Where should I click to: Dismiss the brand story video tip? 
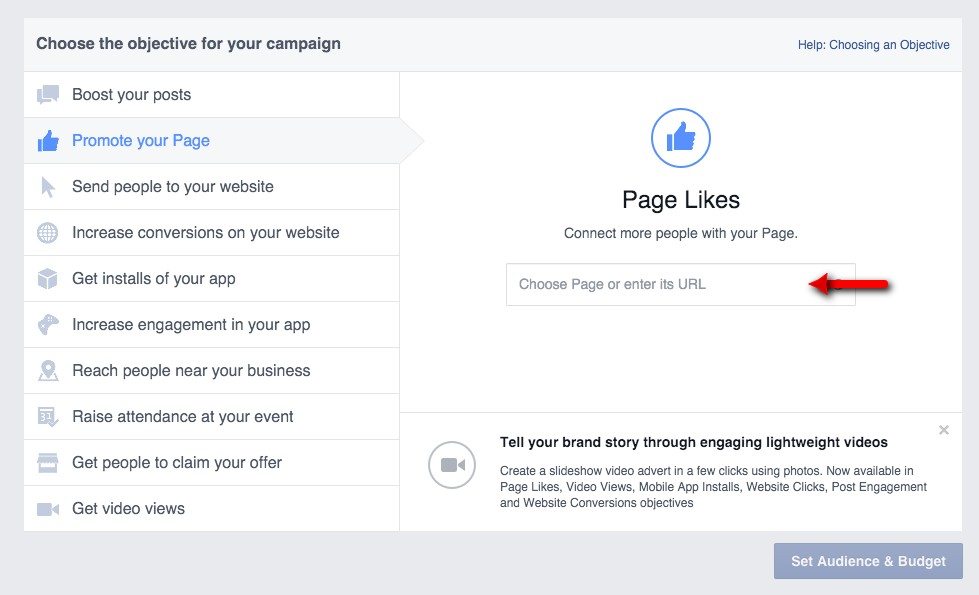click(944, 430)
